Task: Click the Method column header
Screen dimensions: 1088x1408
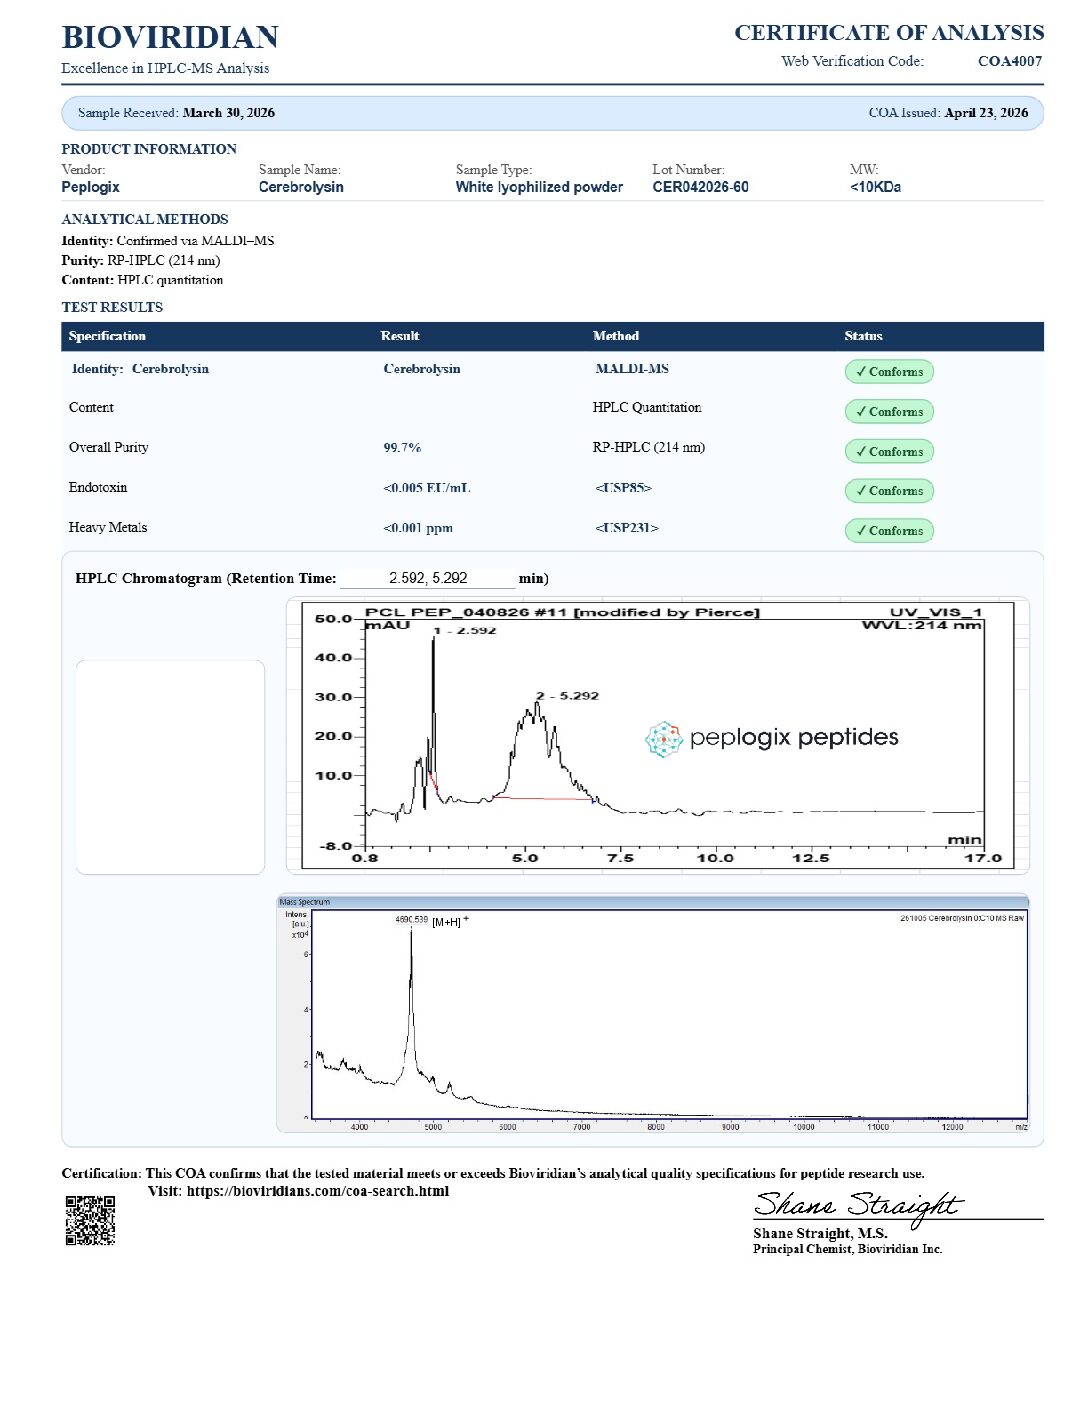Action: pos(616,336)
